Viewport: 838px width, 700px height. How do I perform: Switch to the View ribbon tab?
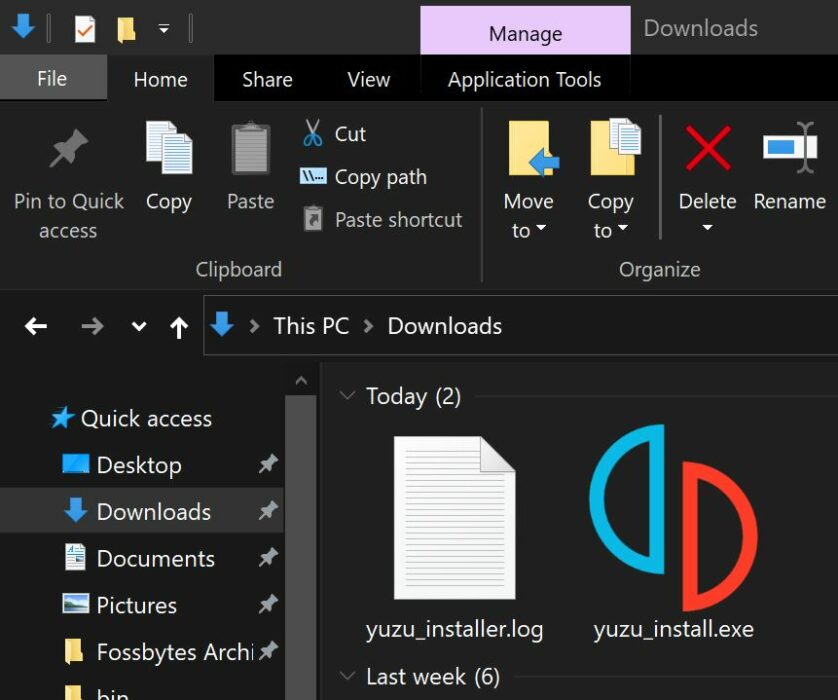coord(368,78)
